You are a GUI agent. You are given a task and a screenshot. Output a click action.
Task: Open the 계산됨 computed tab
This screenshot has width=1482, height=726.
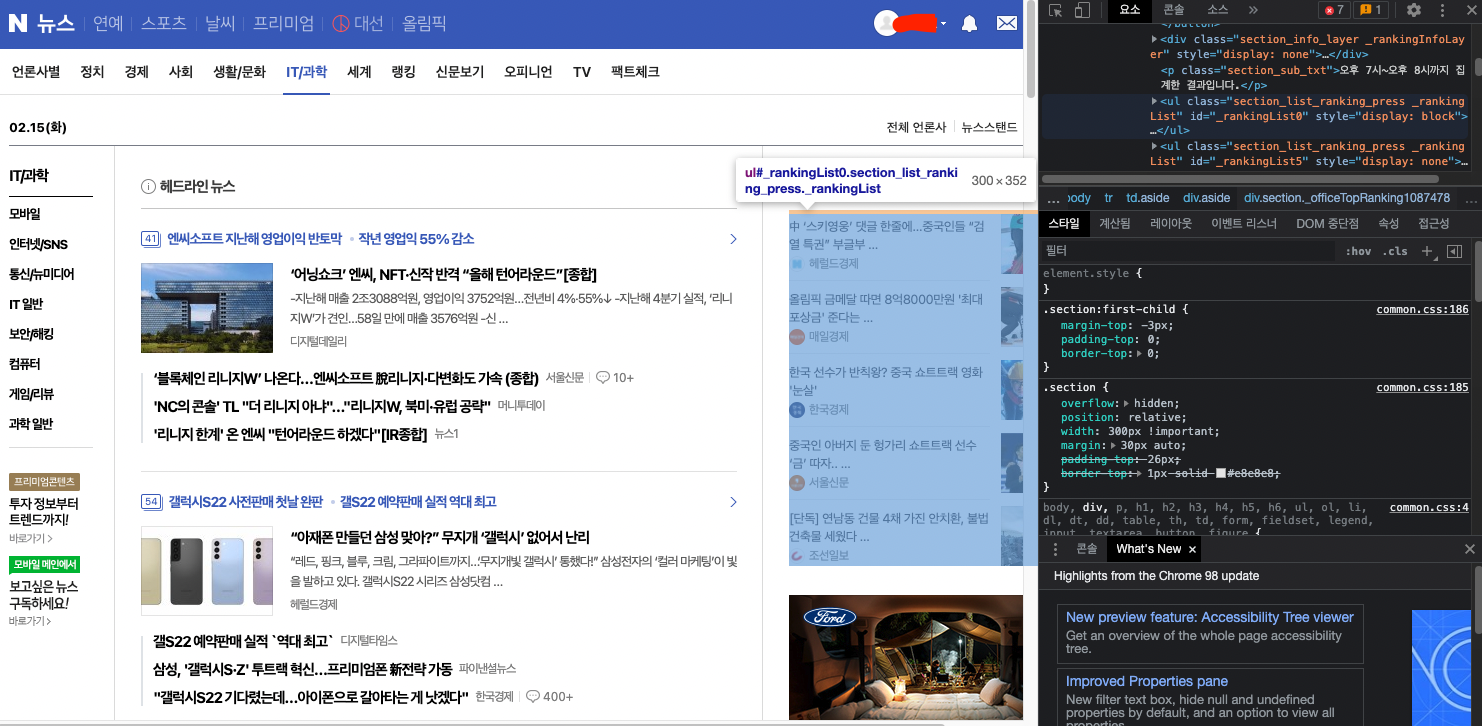(x=1114, y=224)
